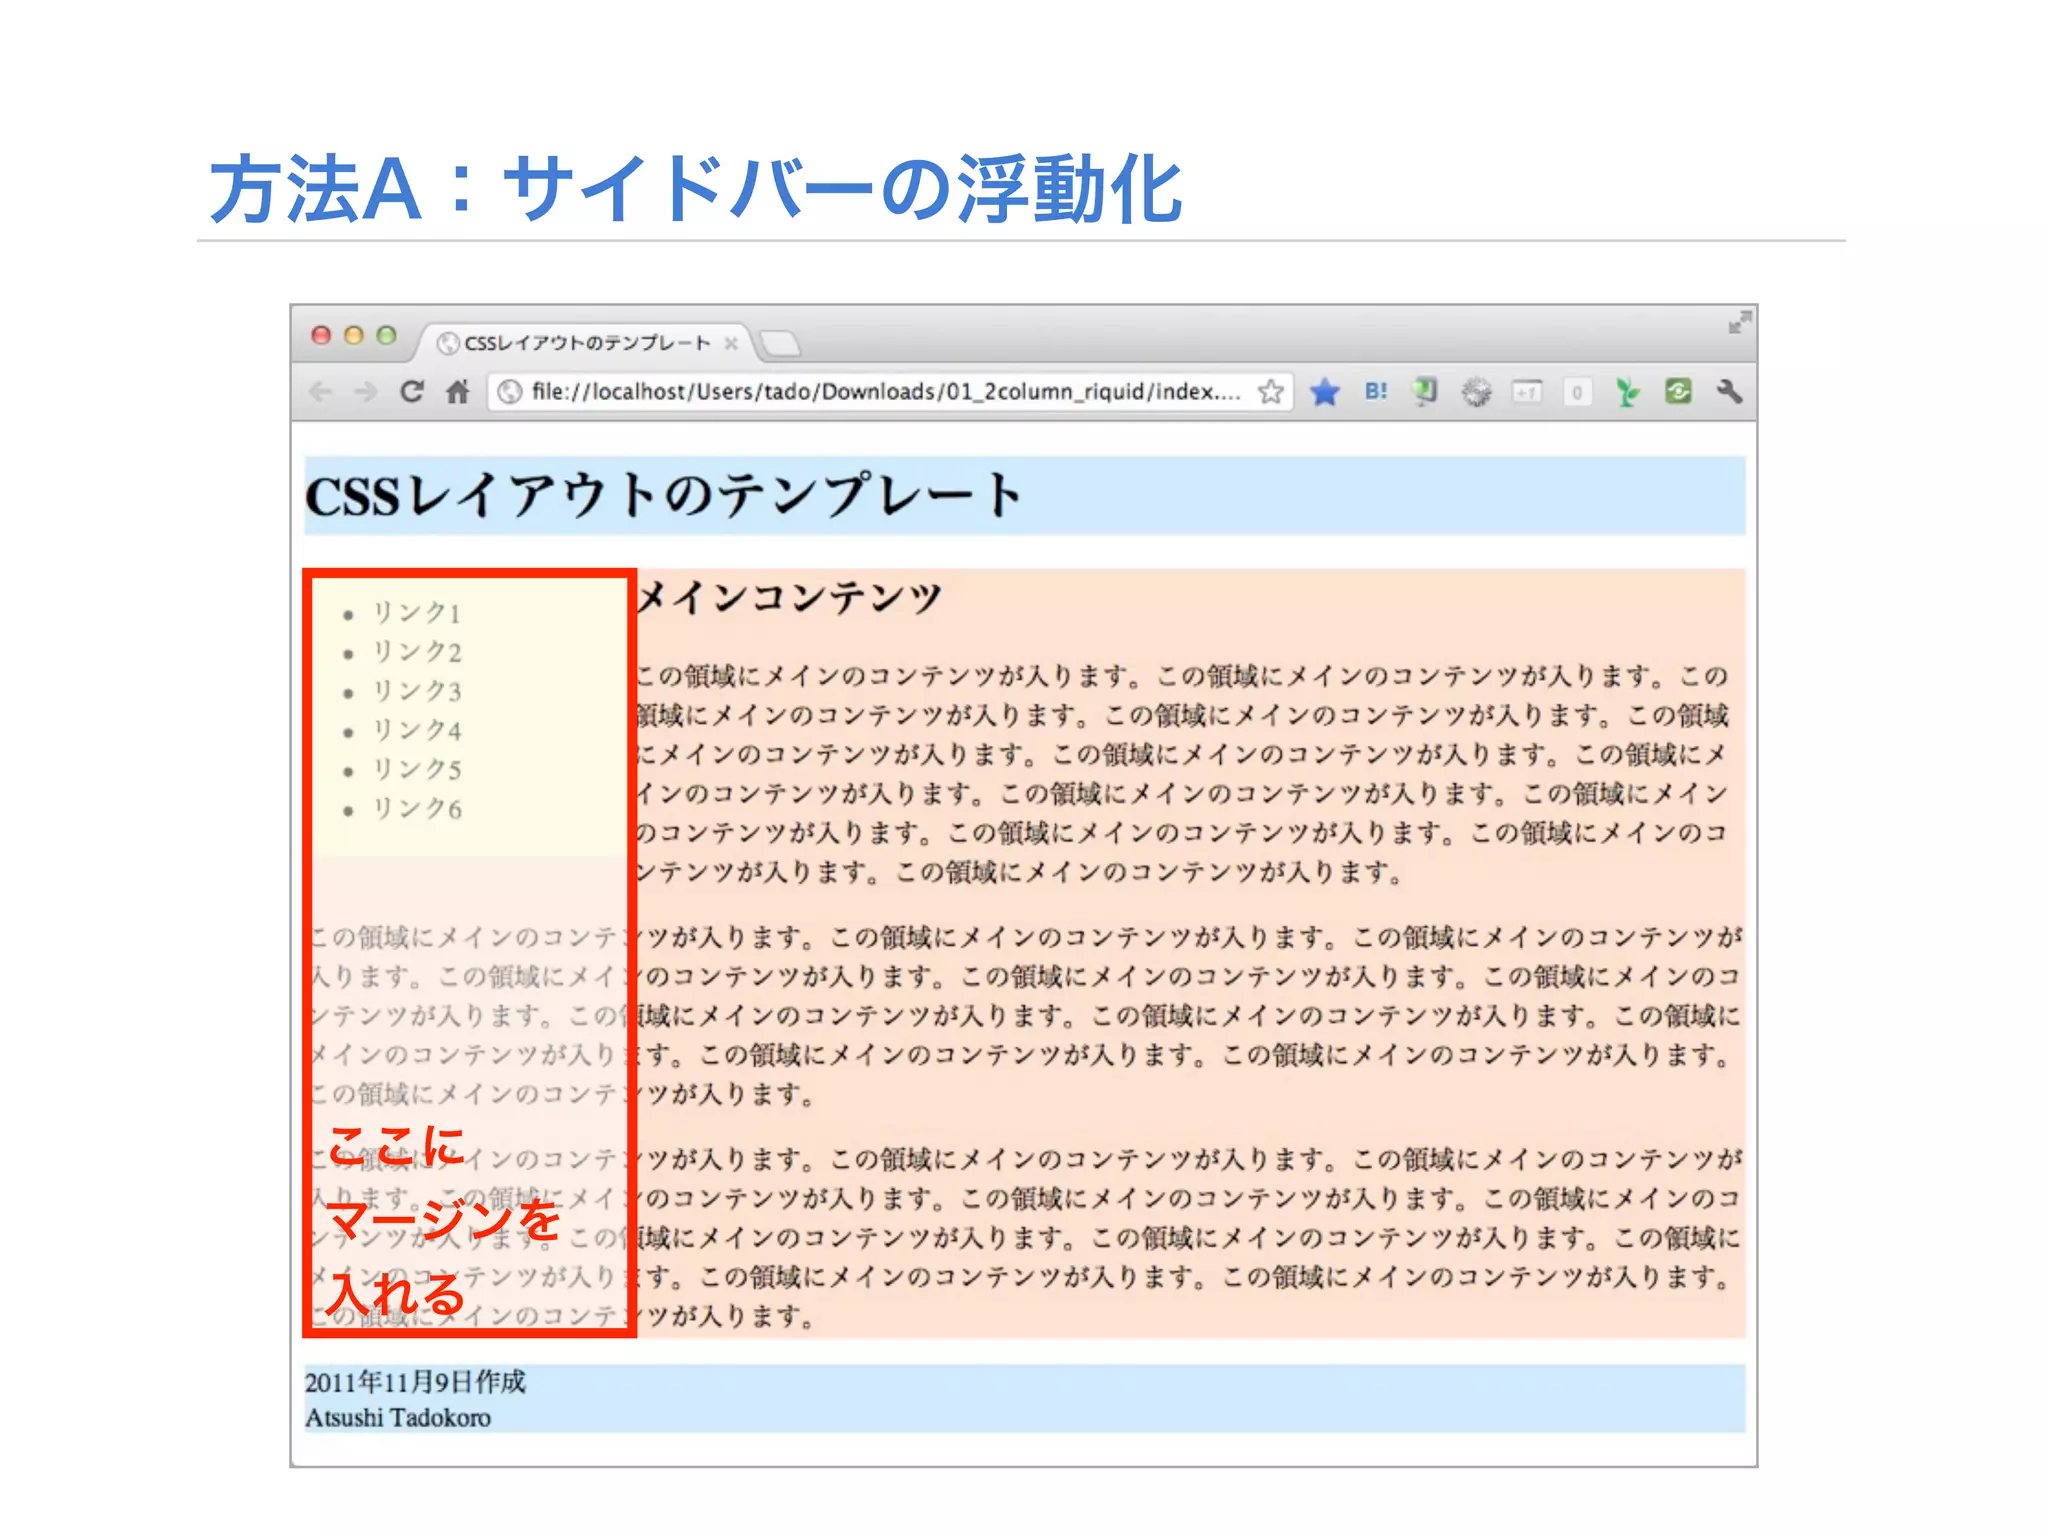Click the green sync extension icon
The image size is (2048, 1536).
1678,392
